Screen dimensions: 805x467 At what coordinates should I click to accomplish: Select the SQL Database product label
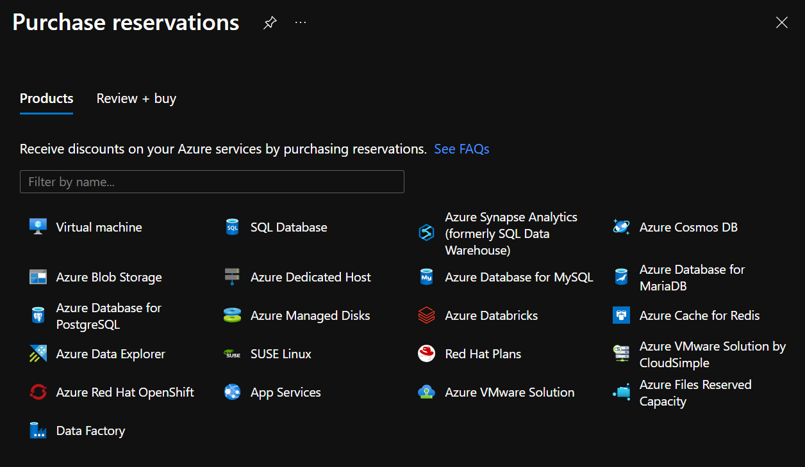289,227
